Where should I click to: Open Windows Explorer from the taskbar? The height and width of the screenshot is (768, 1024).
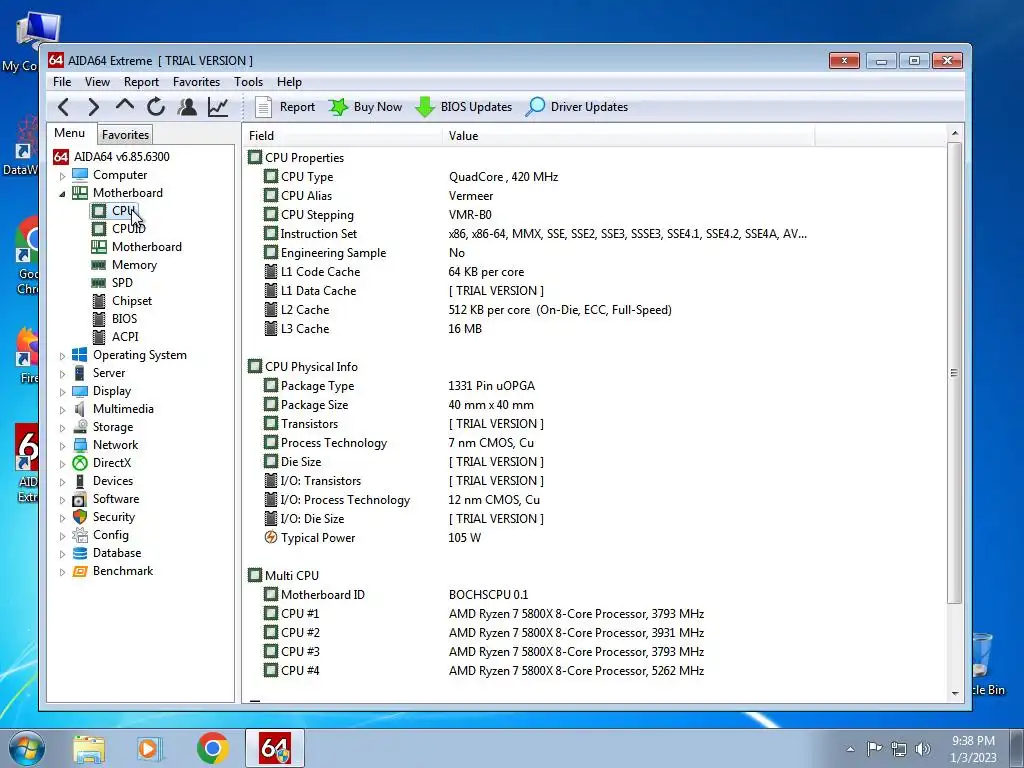[x=89, y=749]
